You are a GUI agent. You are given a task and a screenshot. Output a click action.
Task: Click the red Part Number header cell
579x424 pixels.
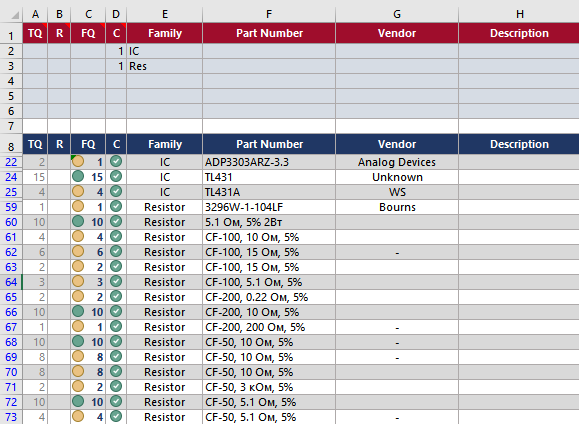(x=269, y=33)
